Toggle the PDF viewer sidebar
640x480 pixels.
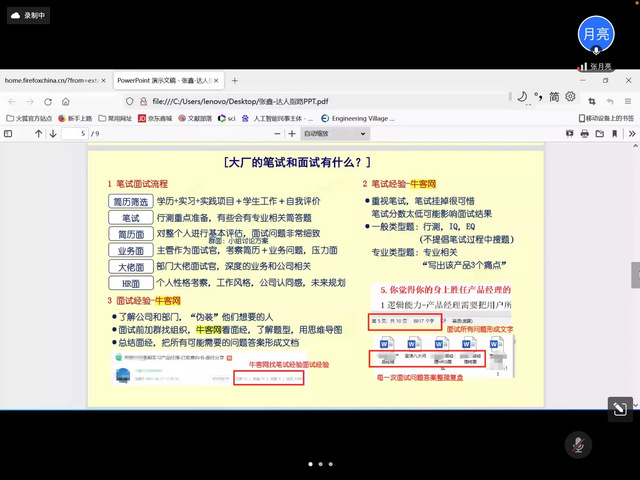pos(8,133)
